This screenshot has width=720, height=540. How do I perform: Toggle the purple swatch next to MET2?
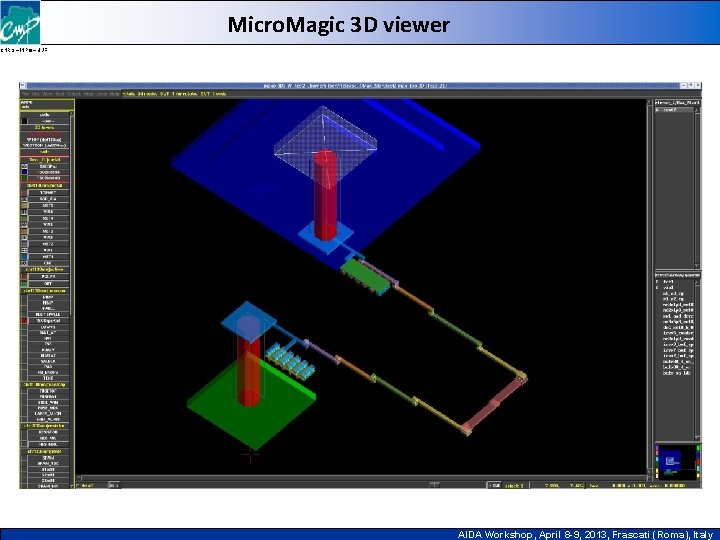pos(24,244)
